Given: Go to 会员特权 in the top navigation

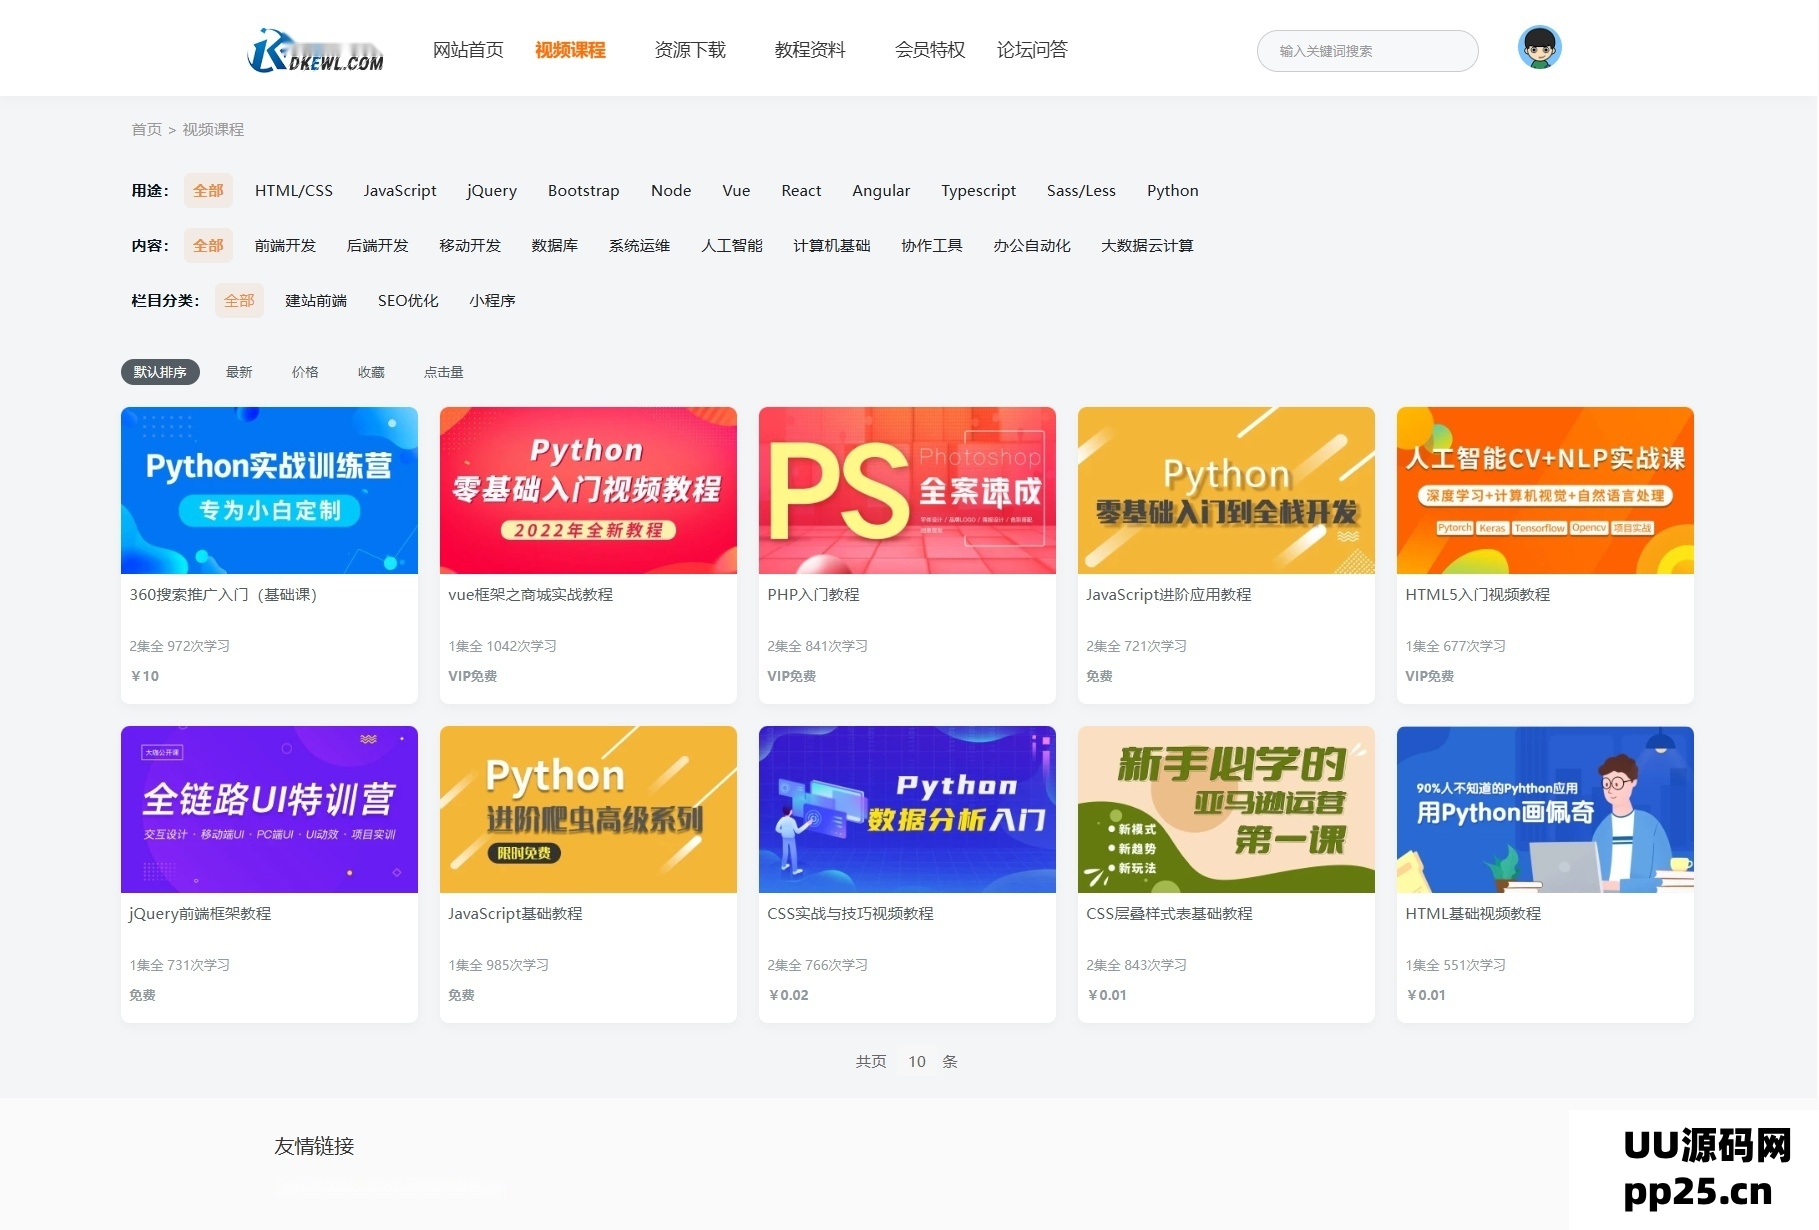Looking at the screenshot, I should pos(929,50).
